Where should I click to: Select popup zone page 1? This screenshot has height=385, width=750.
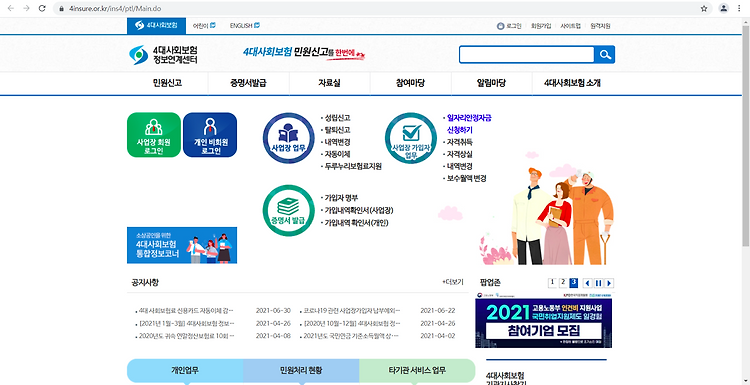552,283
